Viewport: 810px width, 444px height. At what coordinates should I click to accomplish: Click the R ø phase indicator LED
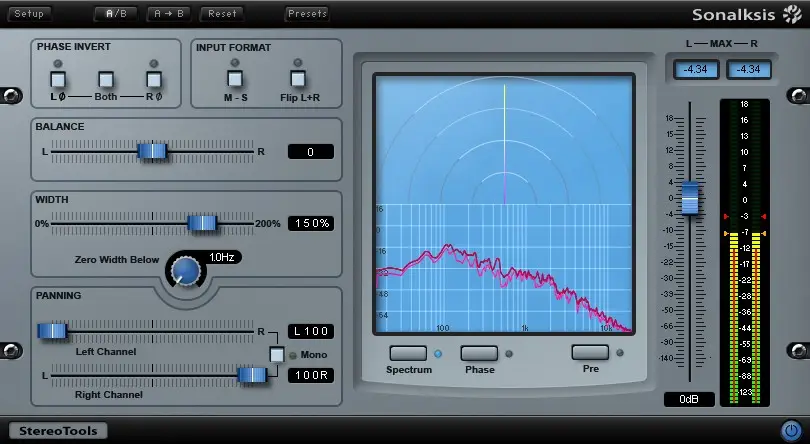[153, 64]
